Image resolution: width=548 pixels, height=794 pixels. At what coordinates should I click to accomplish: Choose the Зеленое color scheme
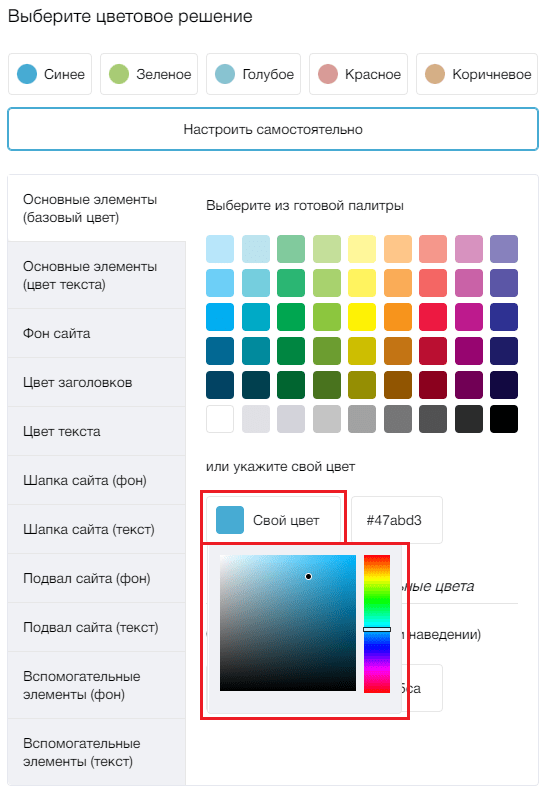coord(149,74)
